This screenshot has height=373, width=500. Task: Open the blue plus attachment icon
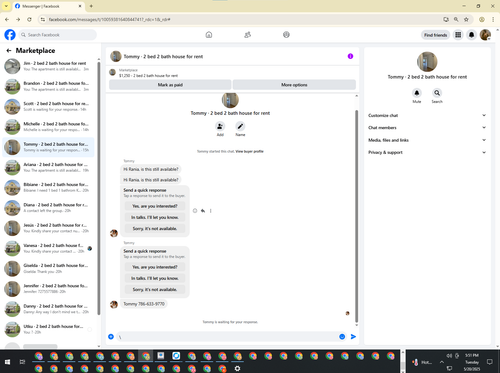111,337
